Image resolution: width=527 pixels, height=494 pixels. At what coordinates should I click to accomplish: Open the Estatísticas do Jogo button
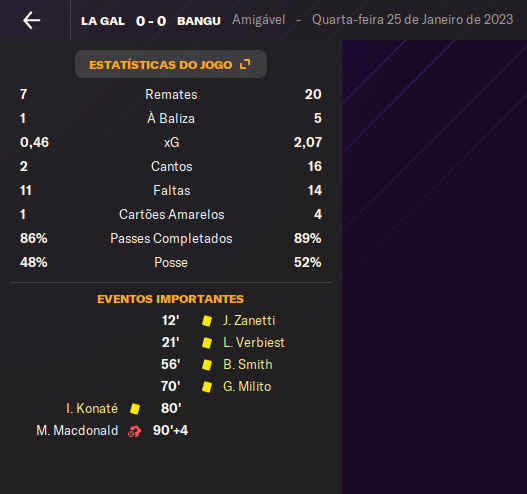pos(171,64)
